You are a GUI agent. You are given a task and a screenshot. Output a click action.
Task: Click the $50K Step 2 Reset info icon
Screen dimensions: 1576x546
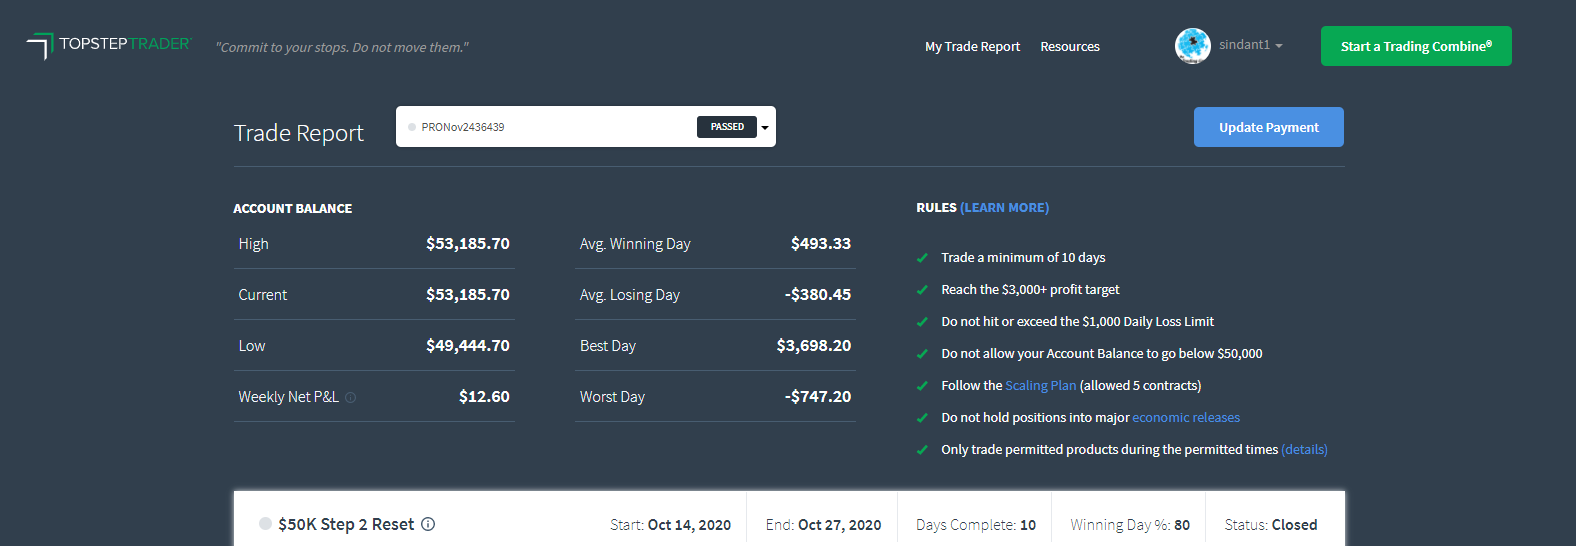coord(428,524)
